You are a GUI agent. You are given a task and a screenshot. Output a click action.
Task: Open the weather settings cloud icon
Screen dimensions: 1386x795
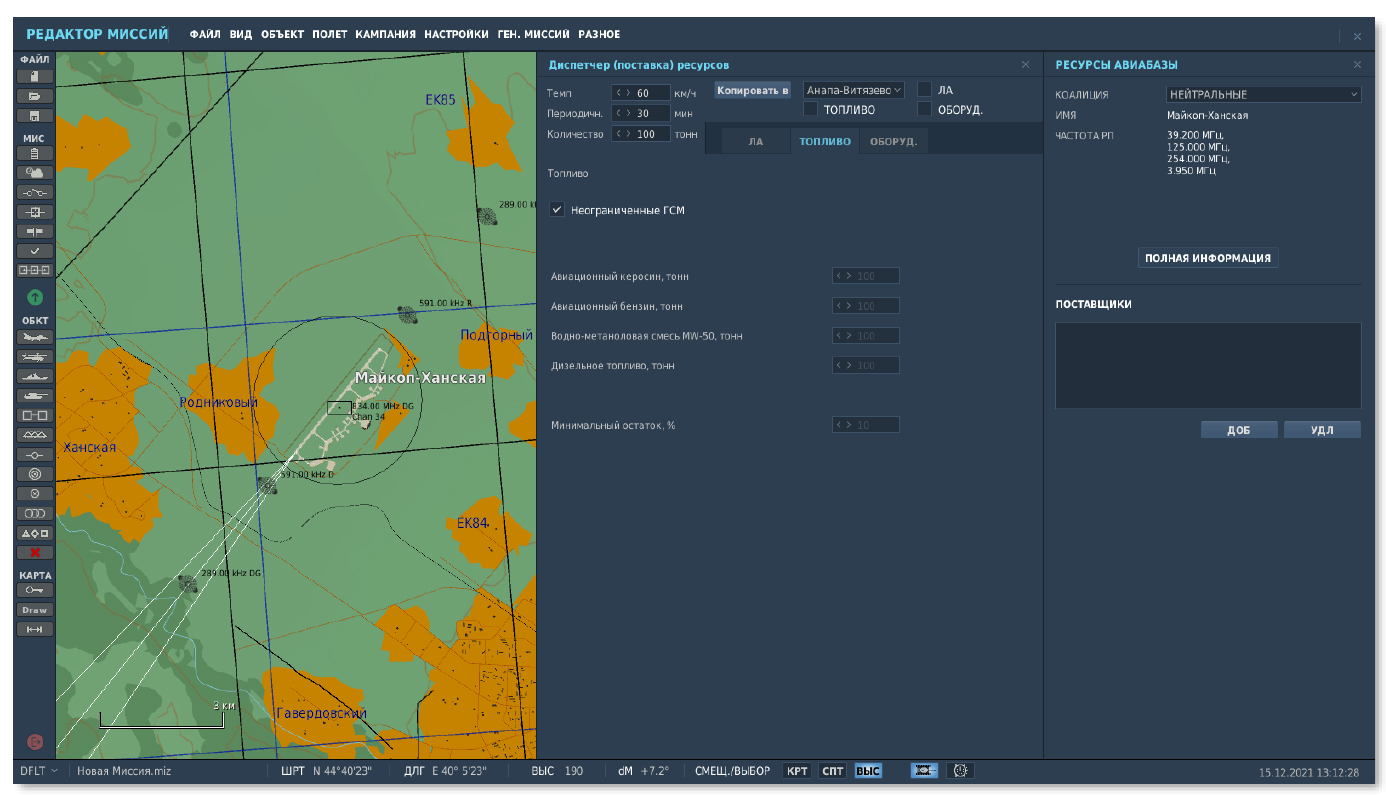tap(34, 173)
